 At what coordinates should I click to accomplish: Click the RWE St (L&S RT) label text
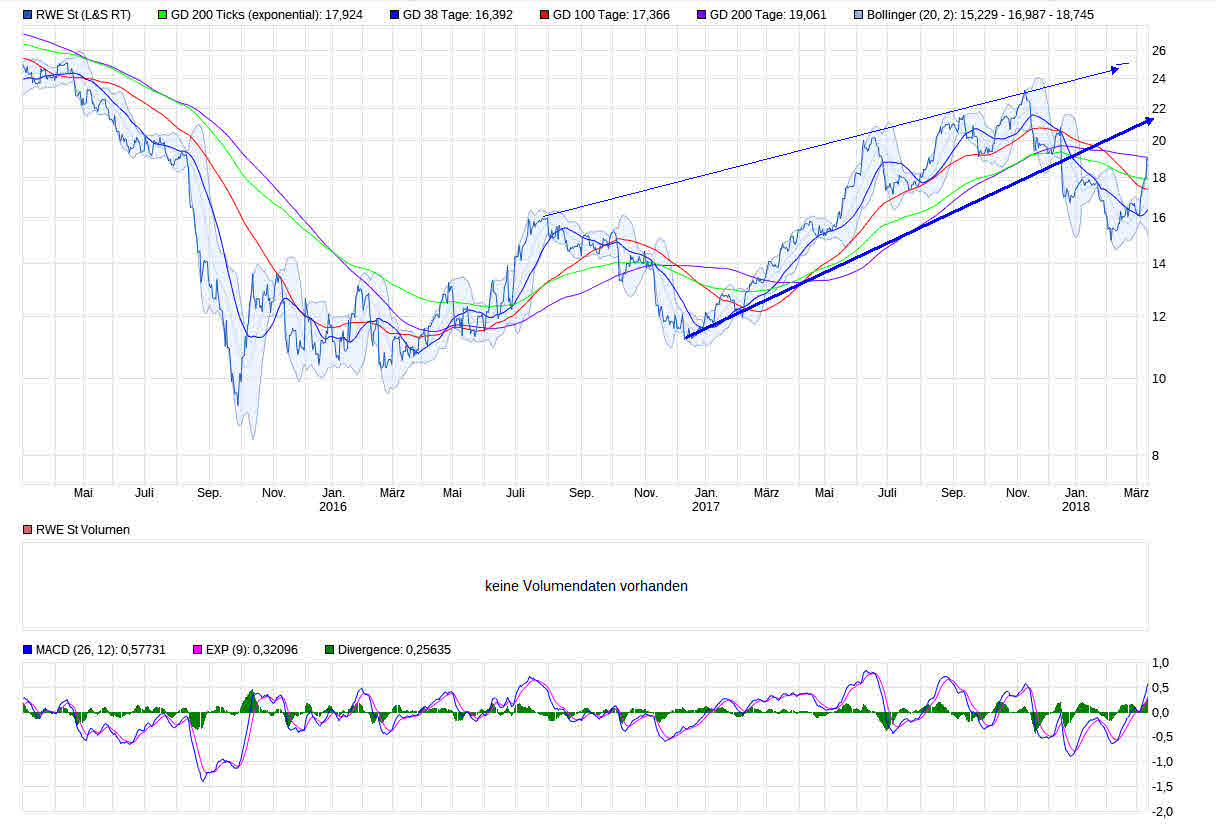click(x=85, y=14)
